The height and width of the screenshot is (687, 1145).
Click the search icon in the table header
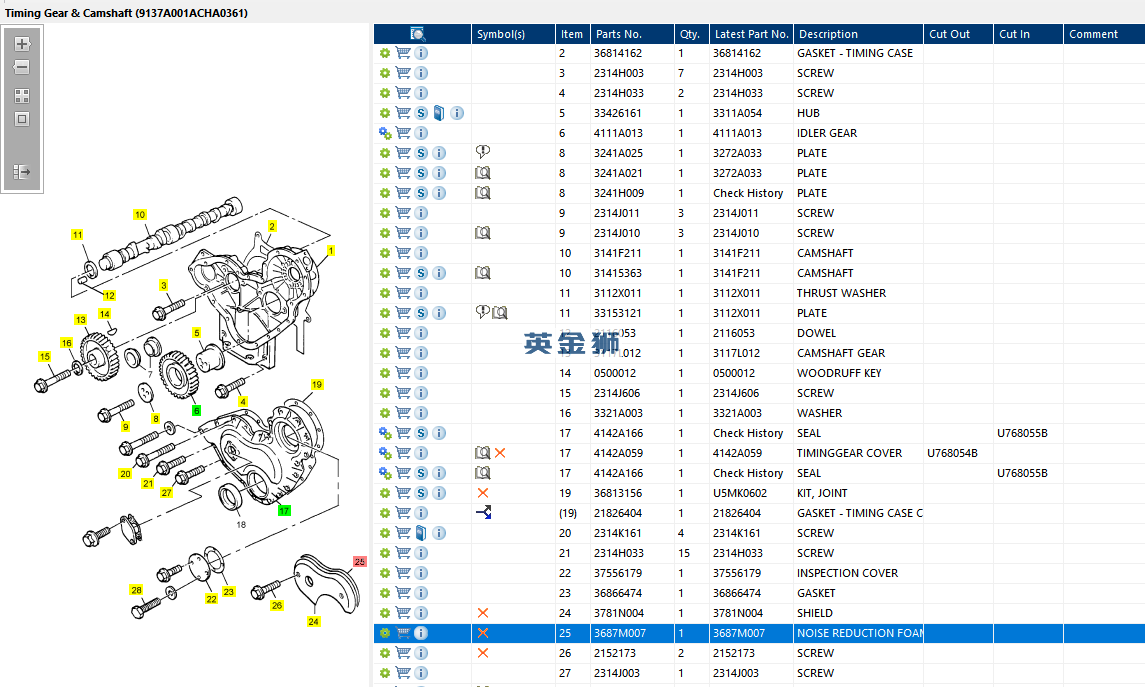(x=418, y=34)
